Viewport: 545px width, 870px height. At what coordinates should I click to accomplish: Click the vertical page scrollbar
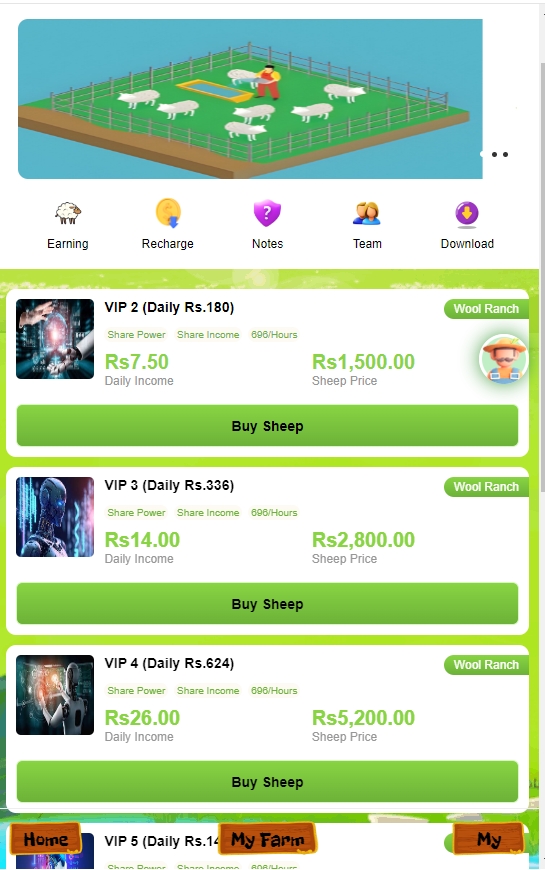point(542,277)
